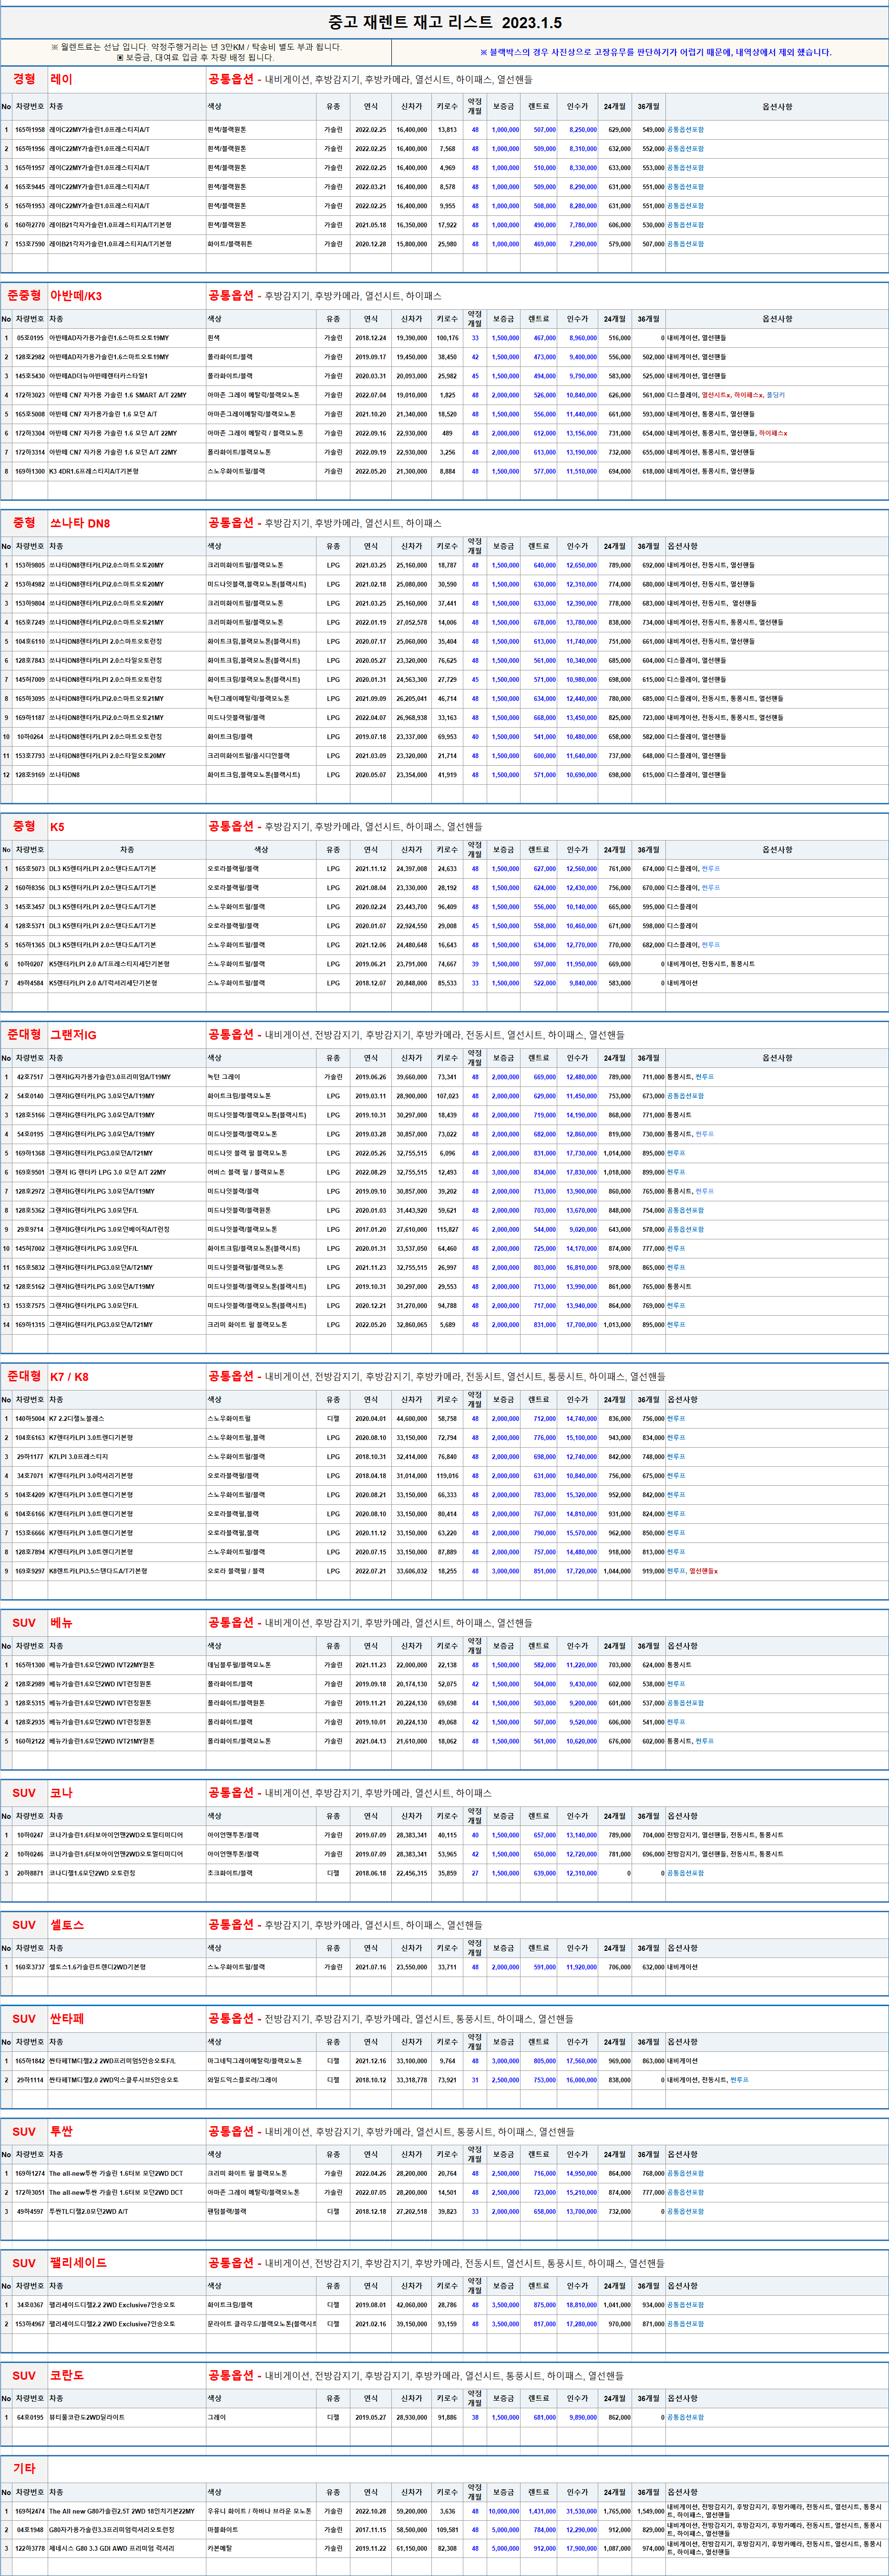889x2576 pixels.
Task: Click the new car price 44,600,000
Action: tap(411, 1418)
